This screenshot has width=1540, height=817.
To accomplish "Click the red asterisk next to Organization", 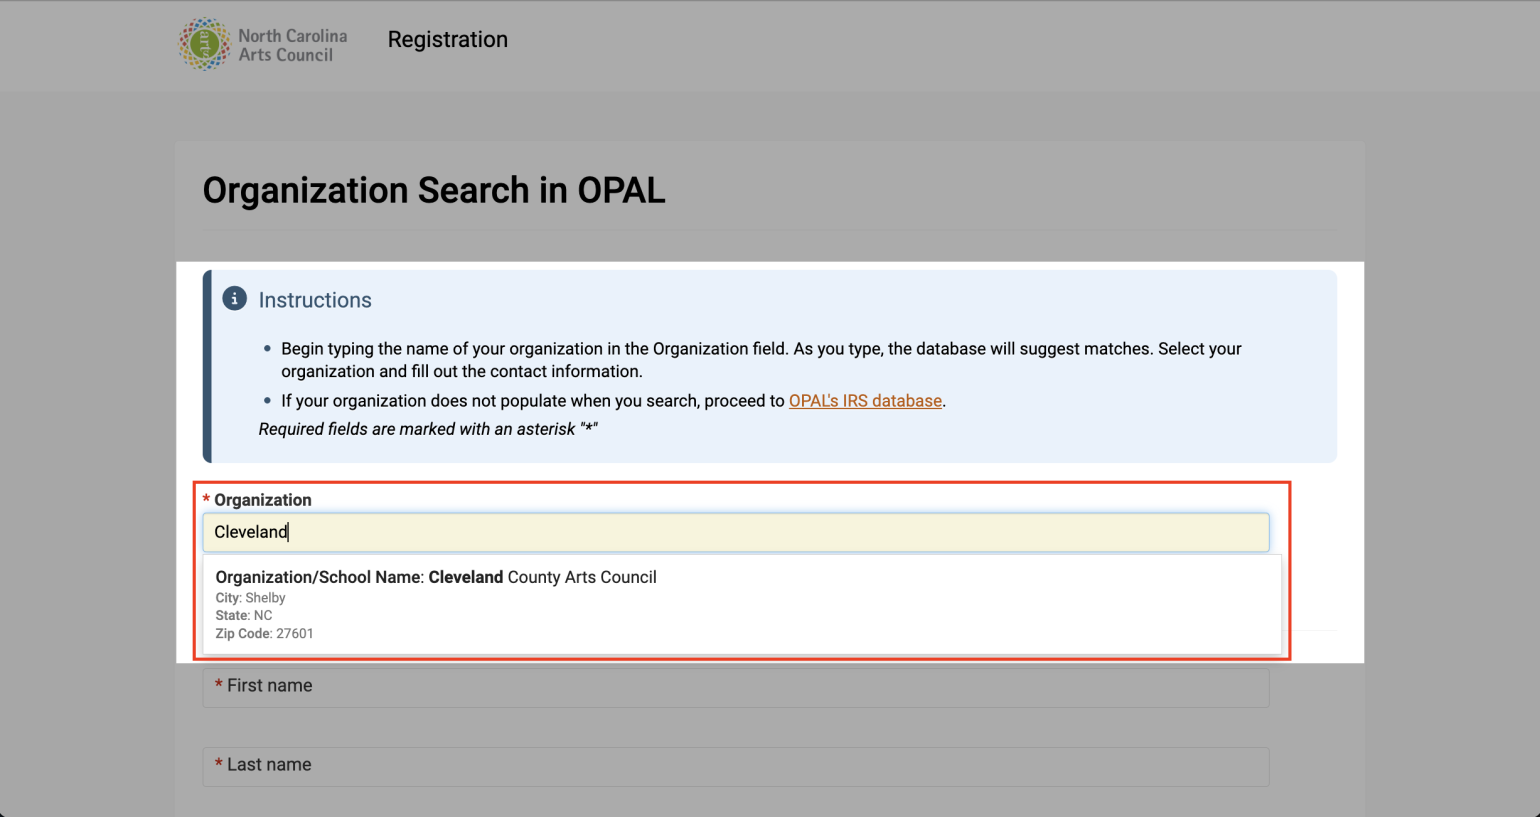I will (206, 499).
